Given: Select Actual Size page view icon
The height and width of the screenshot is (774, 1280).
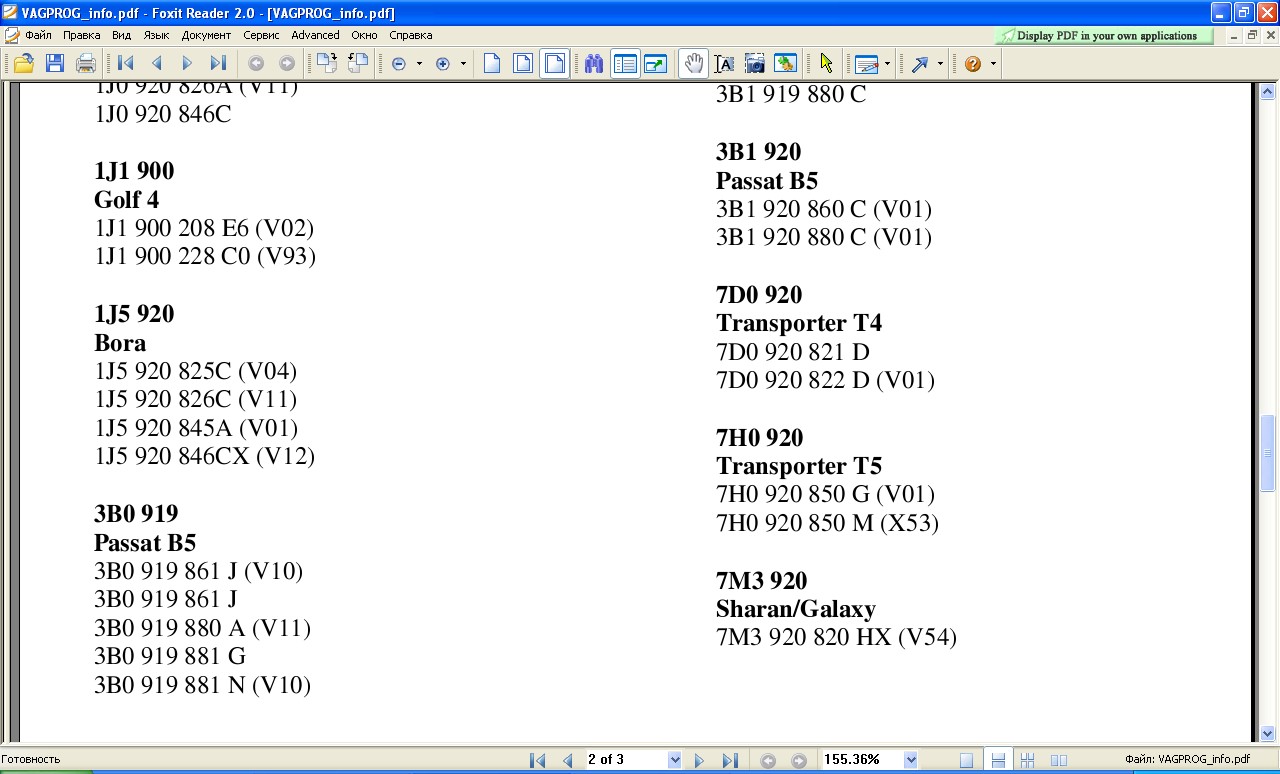Looking at the screenshot, I should coord(492,63).
